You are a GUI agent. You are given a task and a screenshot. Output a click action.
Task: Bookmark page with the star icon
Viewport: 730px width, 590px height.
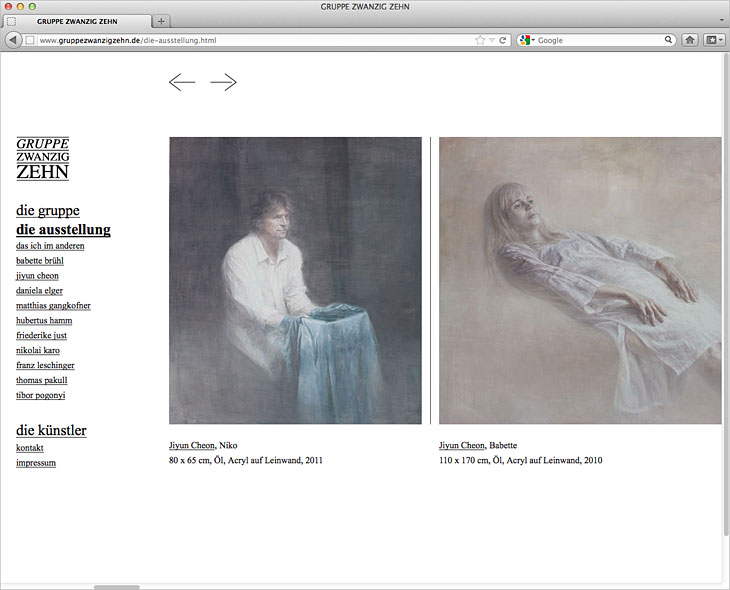pyautogui.click(x=480, y=41)
